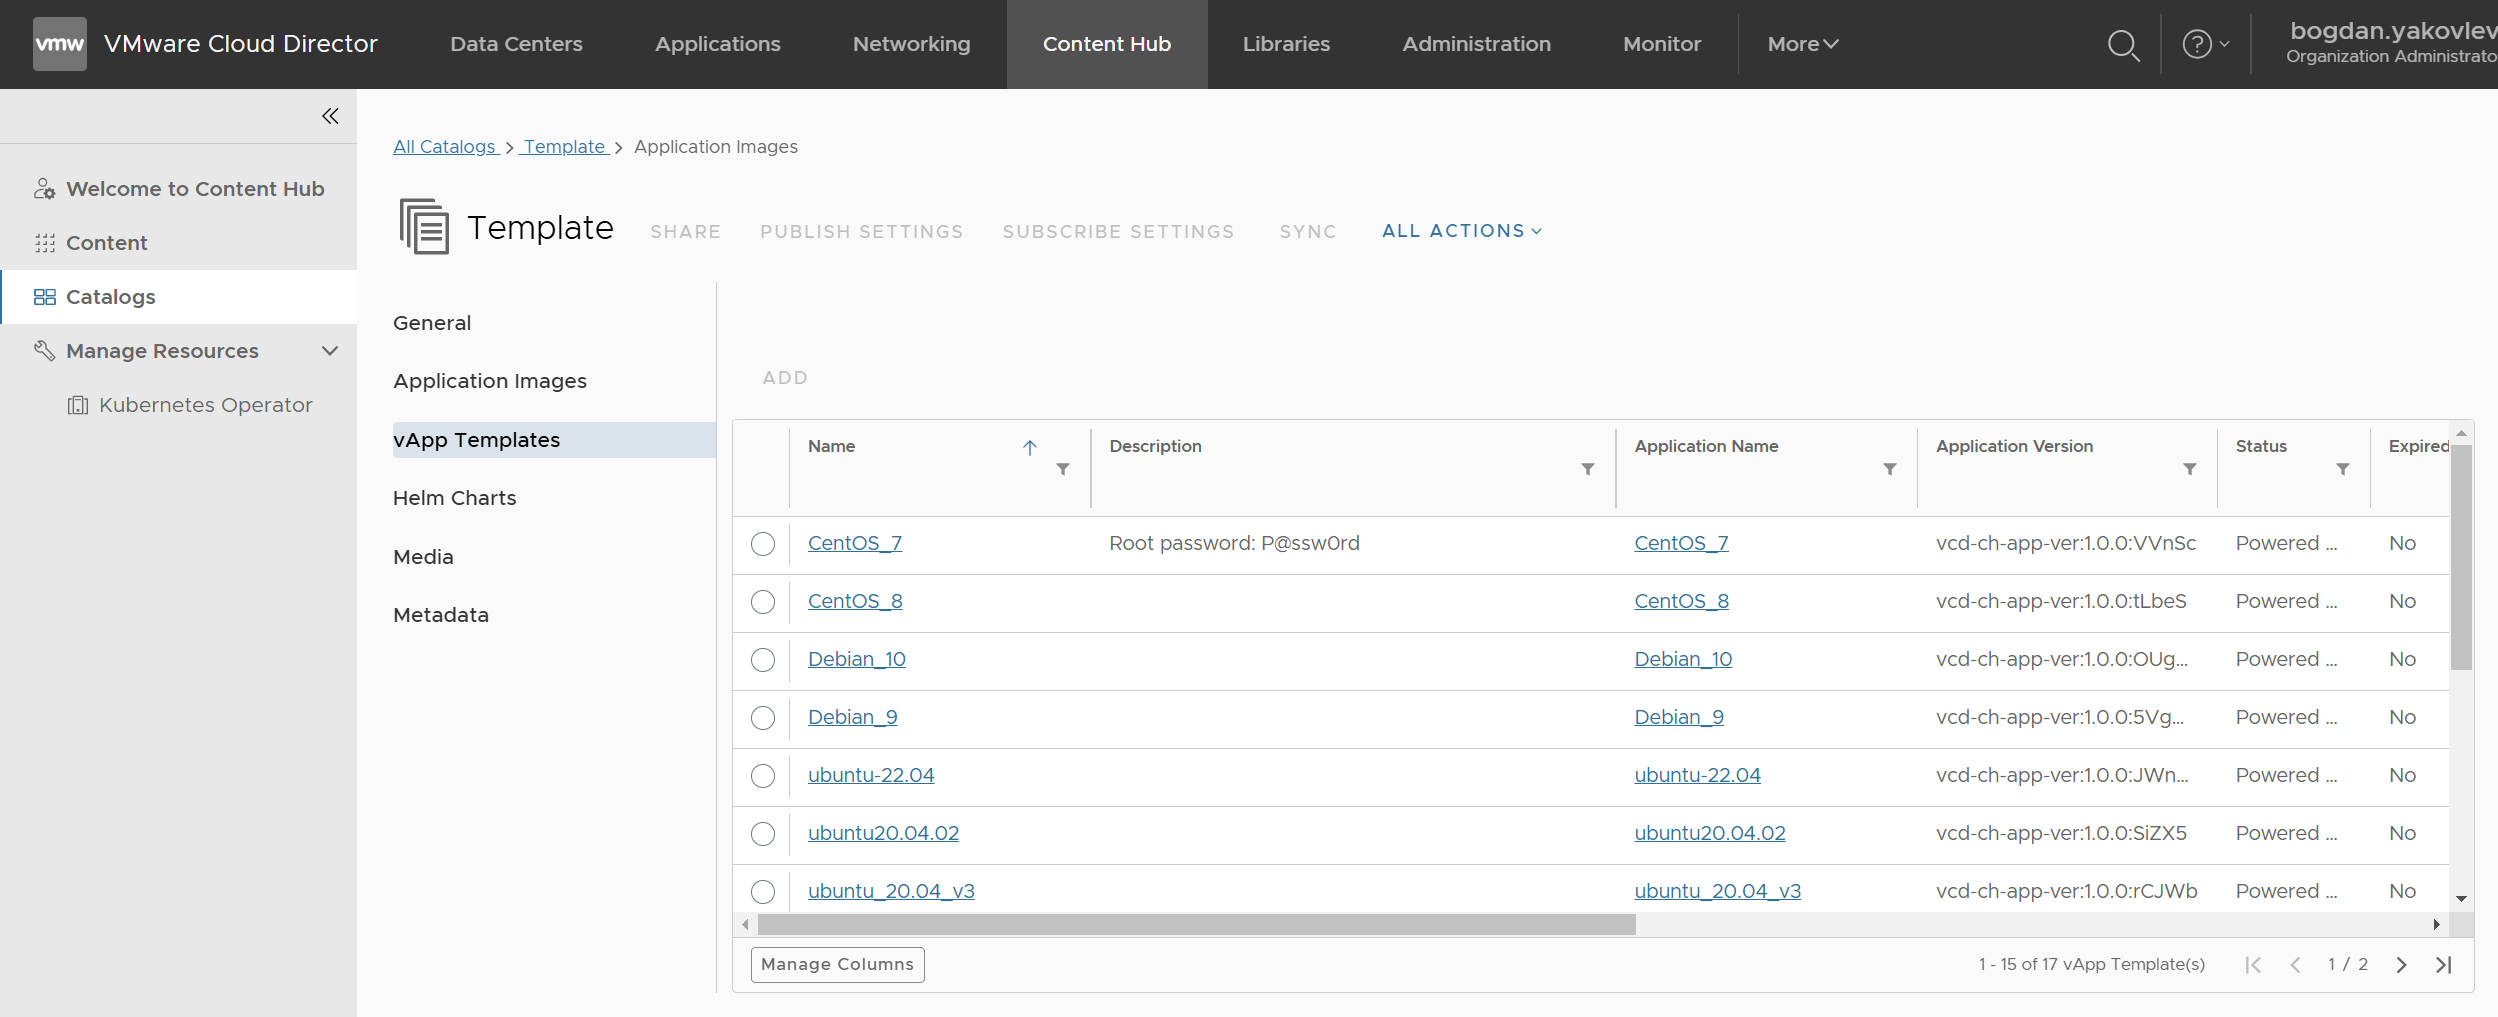Screen dimensions: 2498x1017
Task: Click the table scroll-right arrow
Action: coord(2437,925)
